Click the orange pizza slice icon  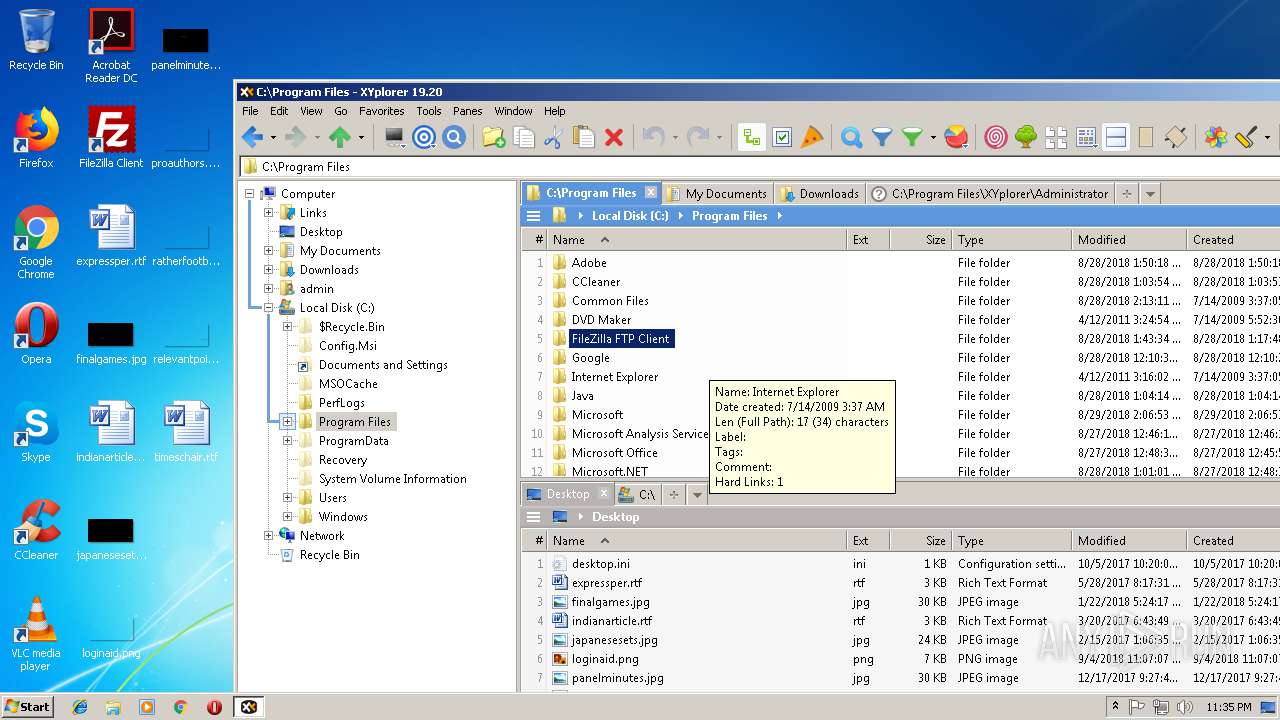812,137
